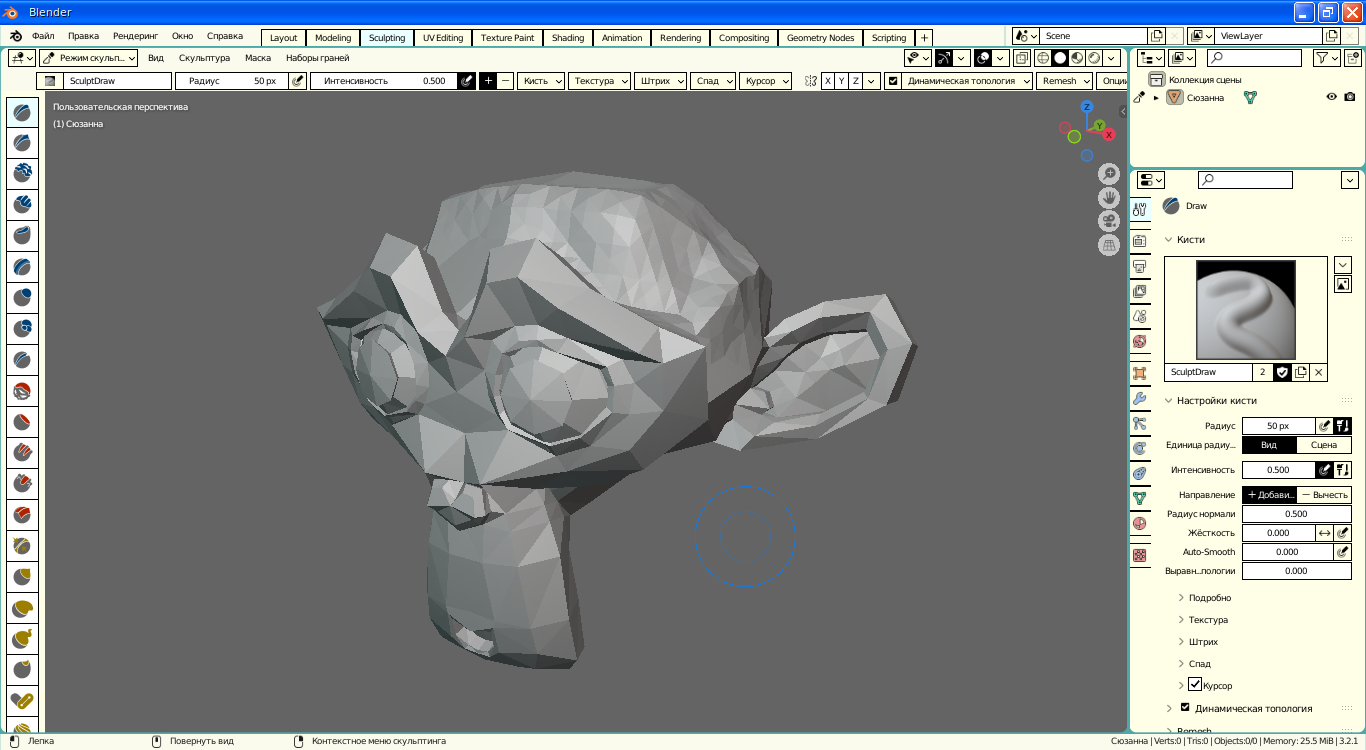Select the Crease brush tool
This screenshot has width=1366, height=750.
coord(22,360)
